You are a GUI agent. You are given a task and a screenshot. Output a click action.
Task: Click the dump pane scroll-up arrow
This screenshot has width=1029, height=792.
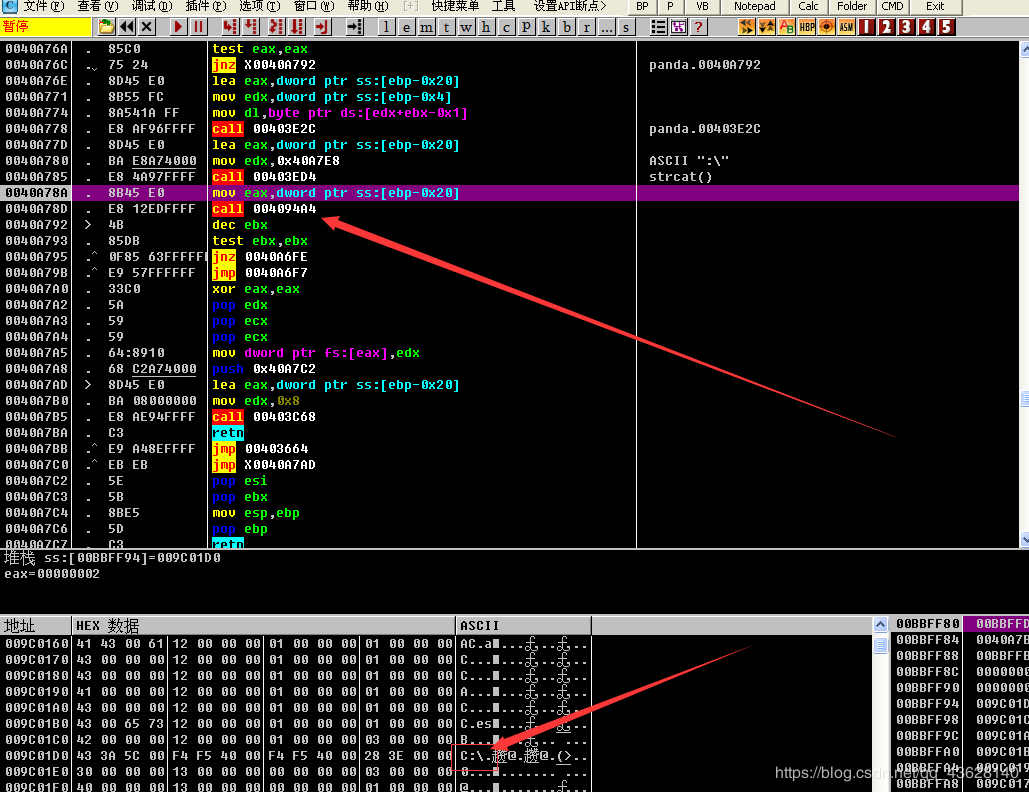click(881, 624)
